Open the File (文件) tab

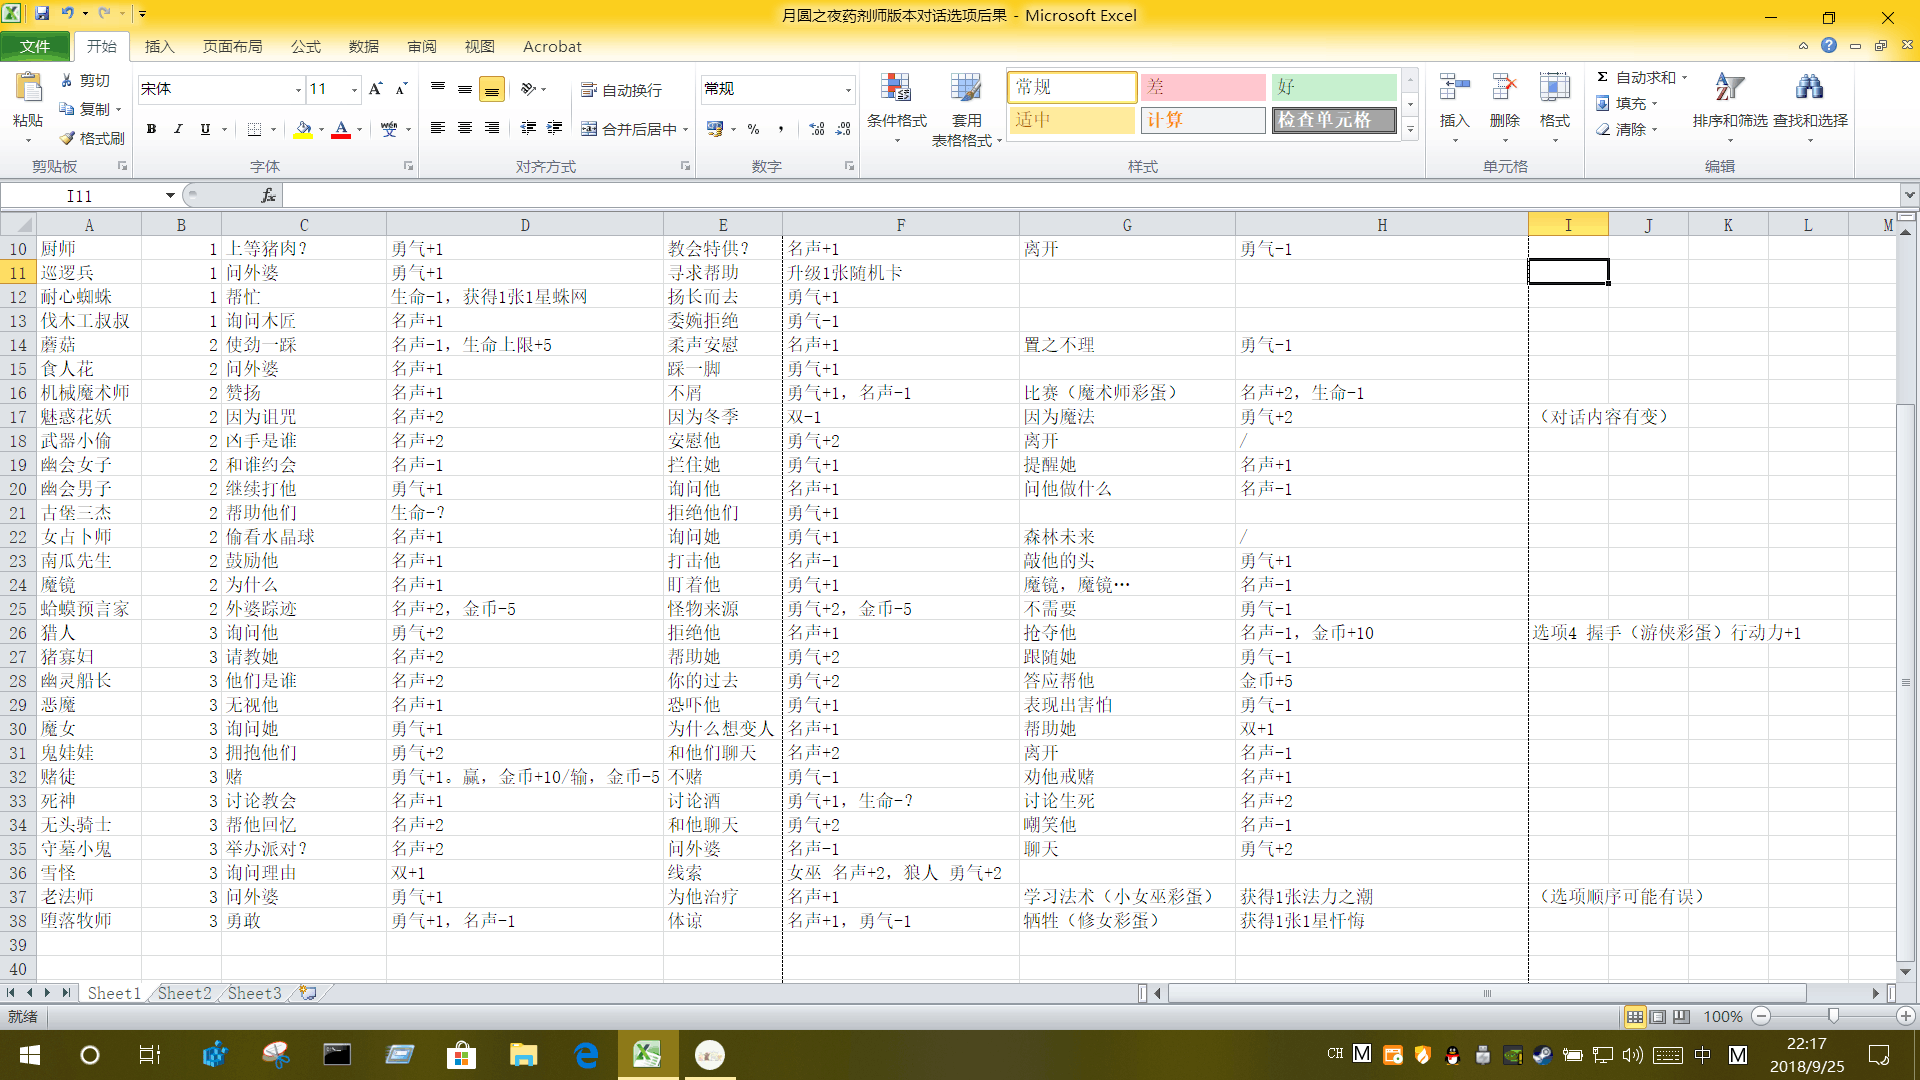tap(35, 46)
